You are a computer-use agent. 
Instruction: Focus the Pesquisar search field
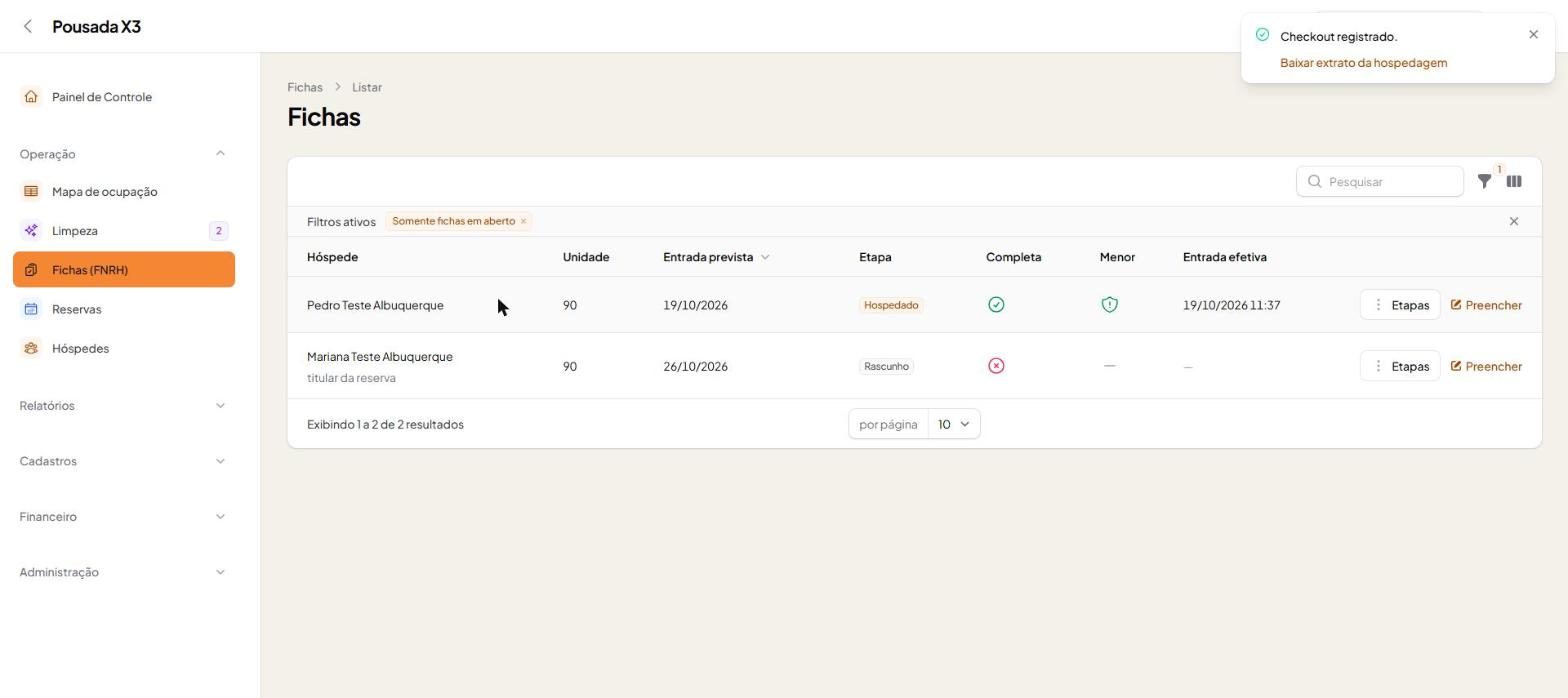1380,181
